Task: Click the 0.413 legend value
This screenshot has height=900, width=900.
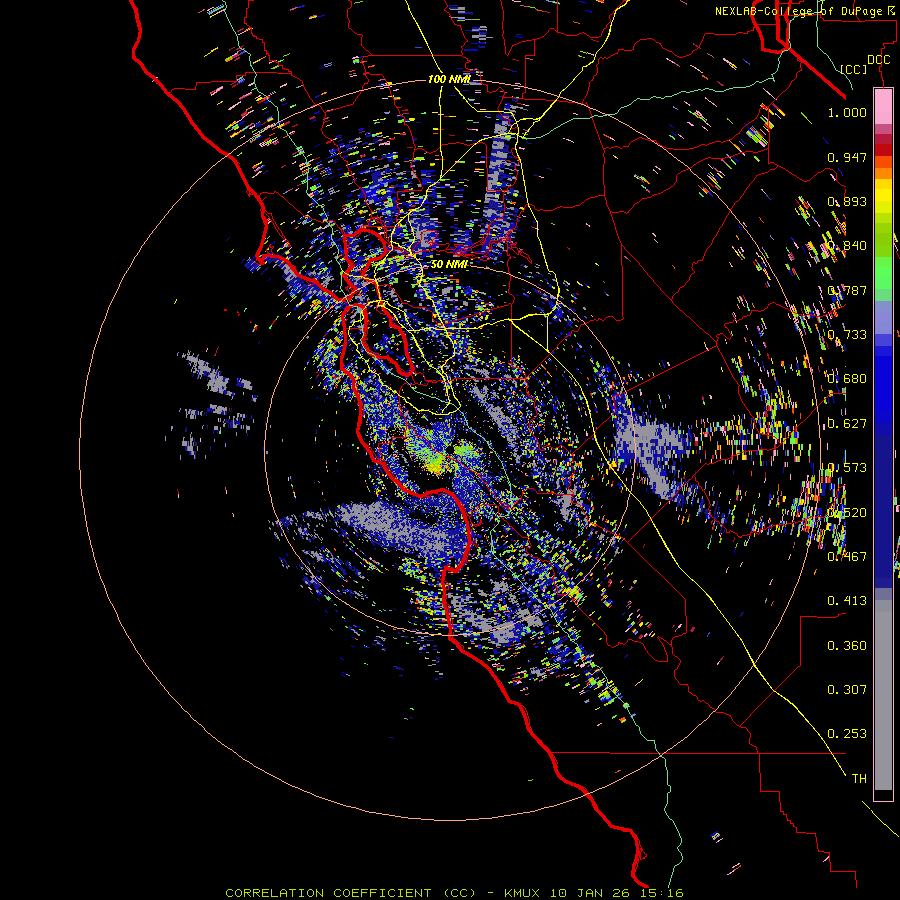Action: 847,601
